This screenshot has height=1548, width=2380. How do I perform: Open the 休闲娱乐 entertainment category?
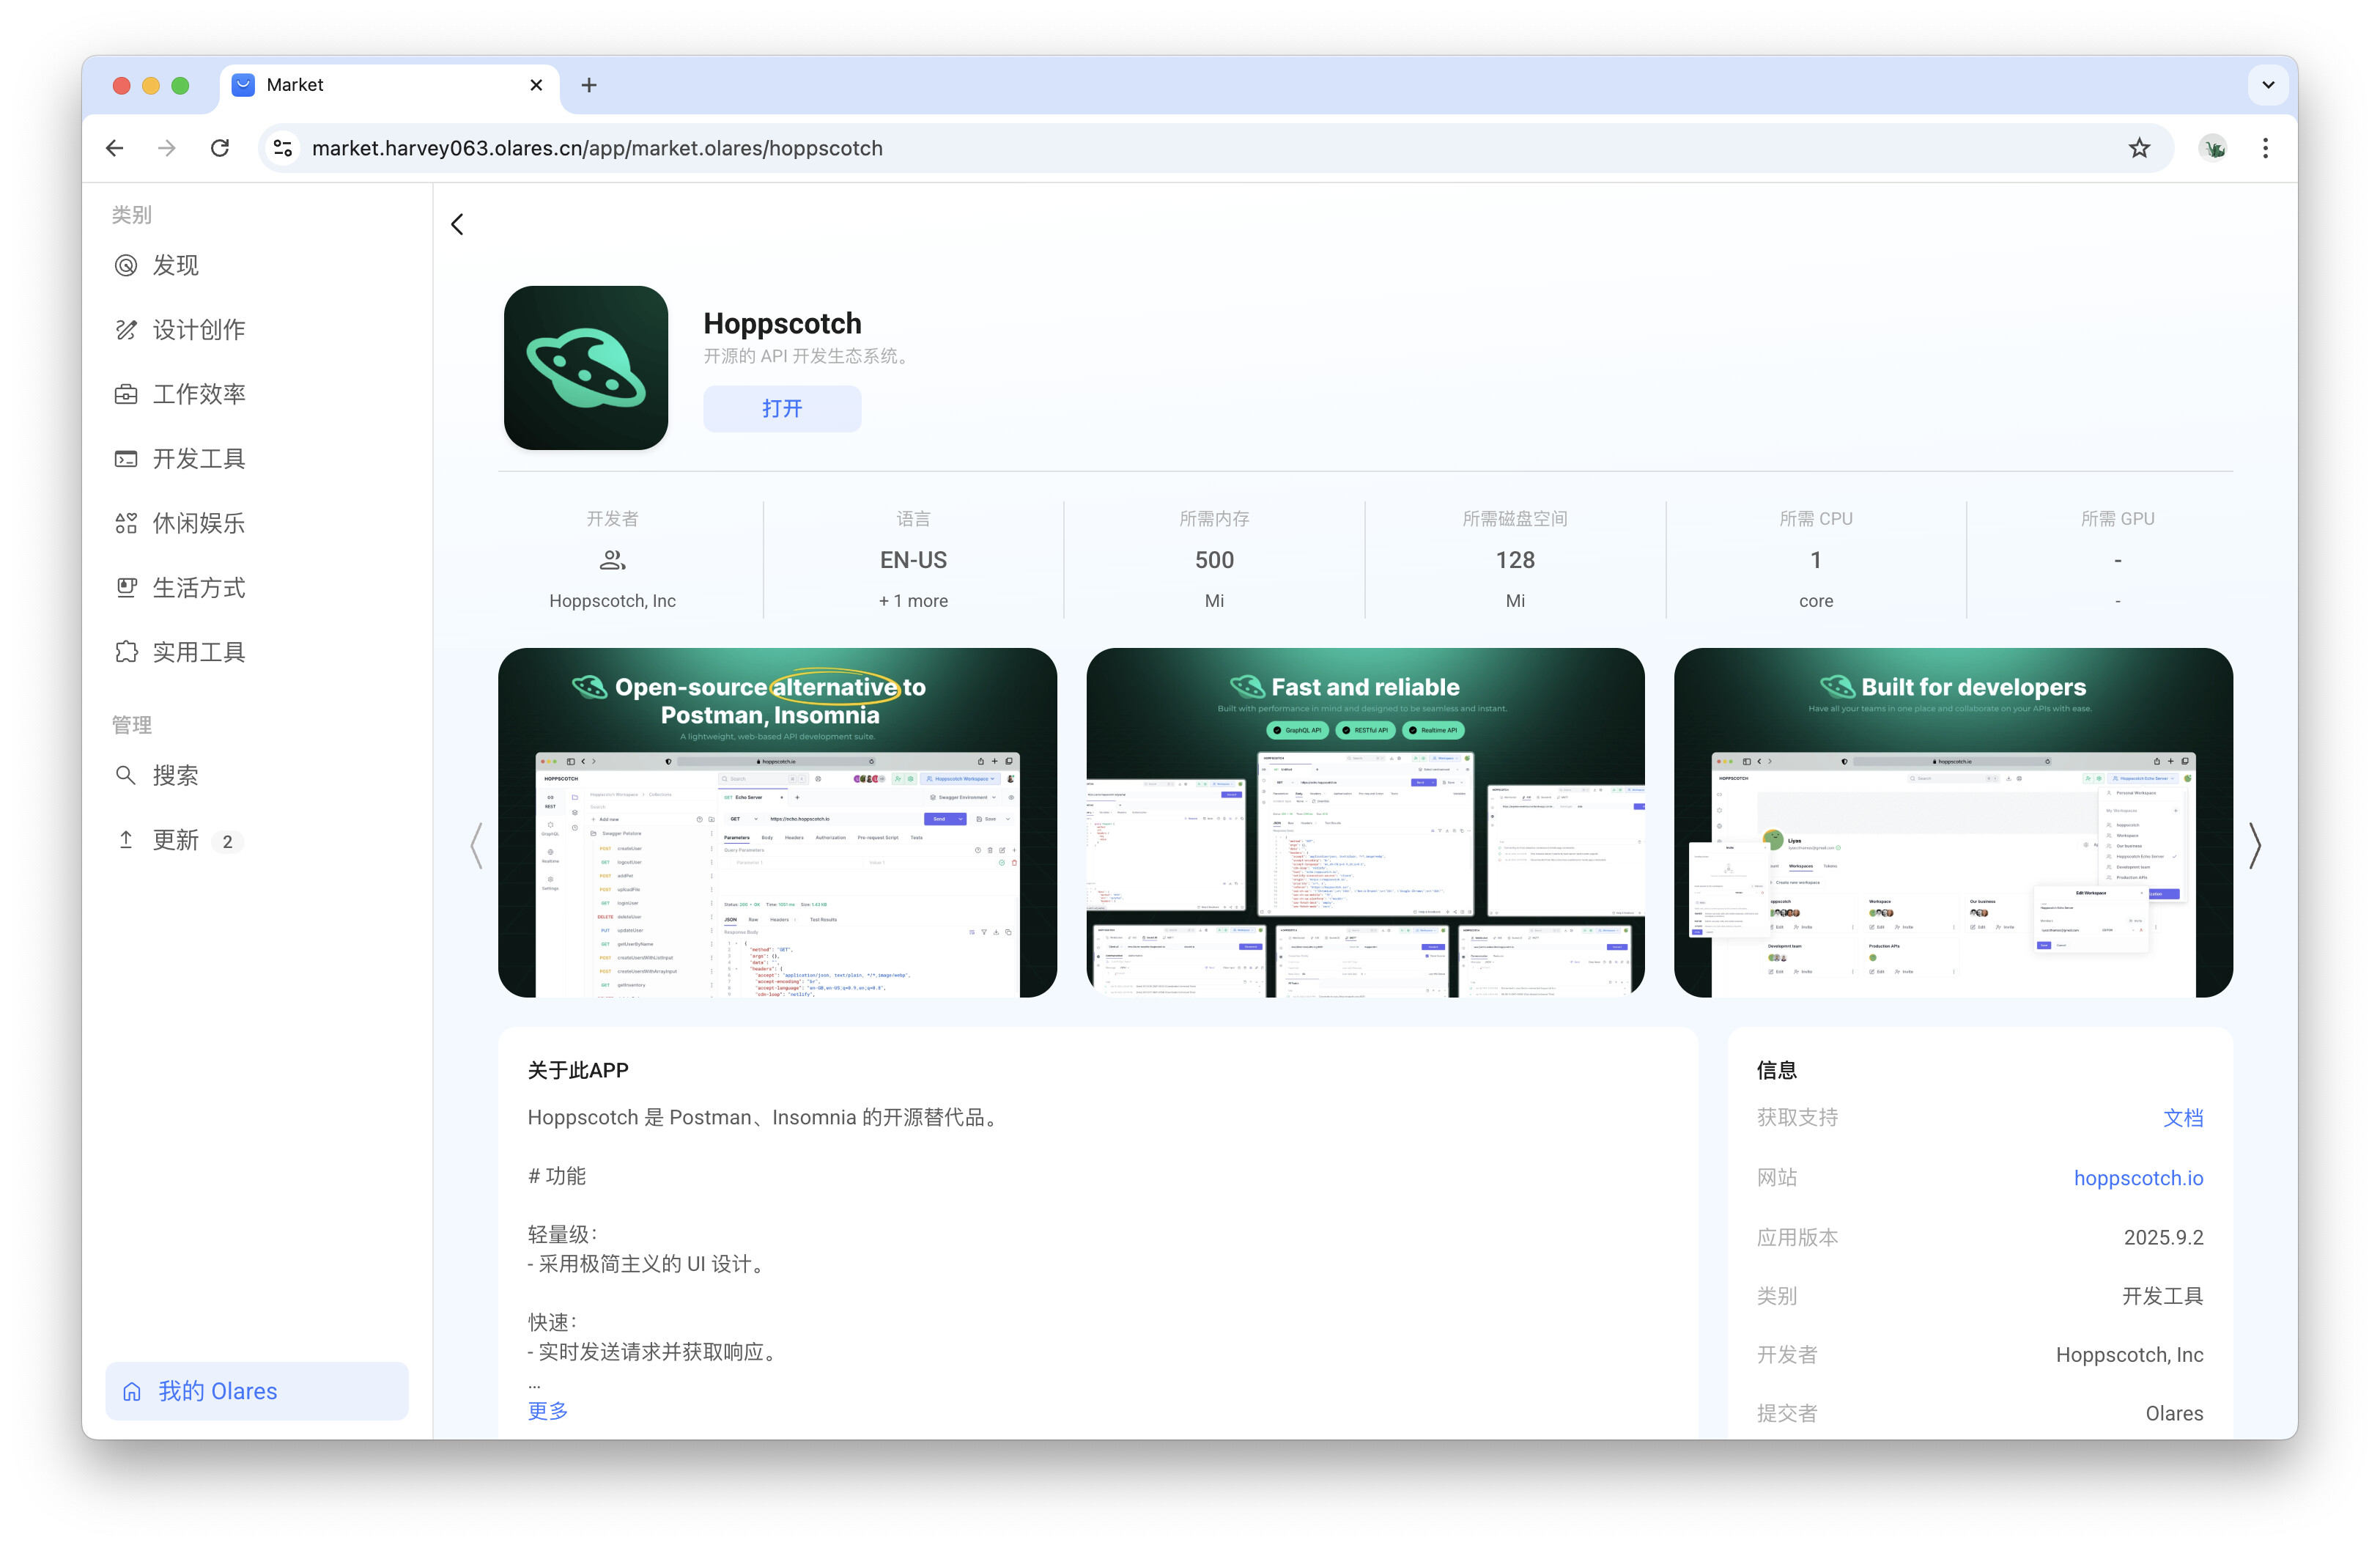tap(198, 523)
